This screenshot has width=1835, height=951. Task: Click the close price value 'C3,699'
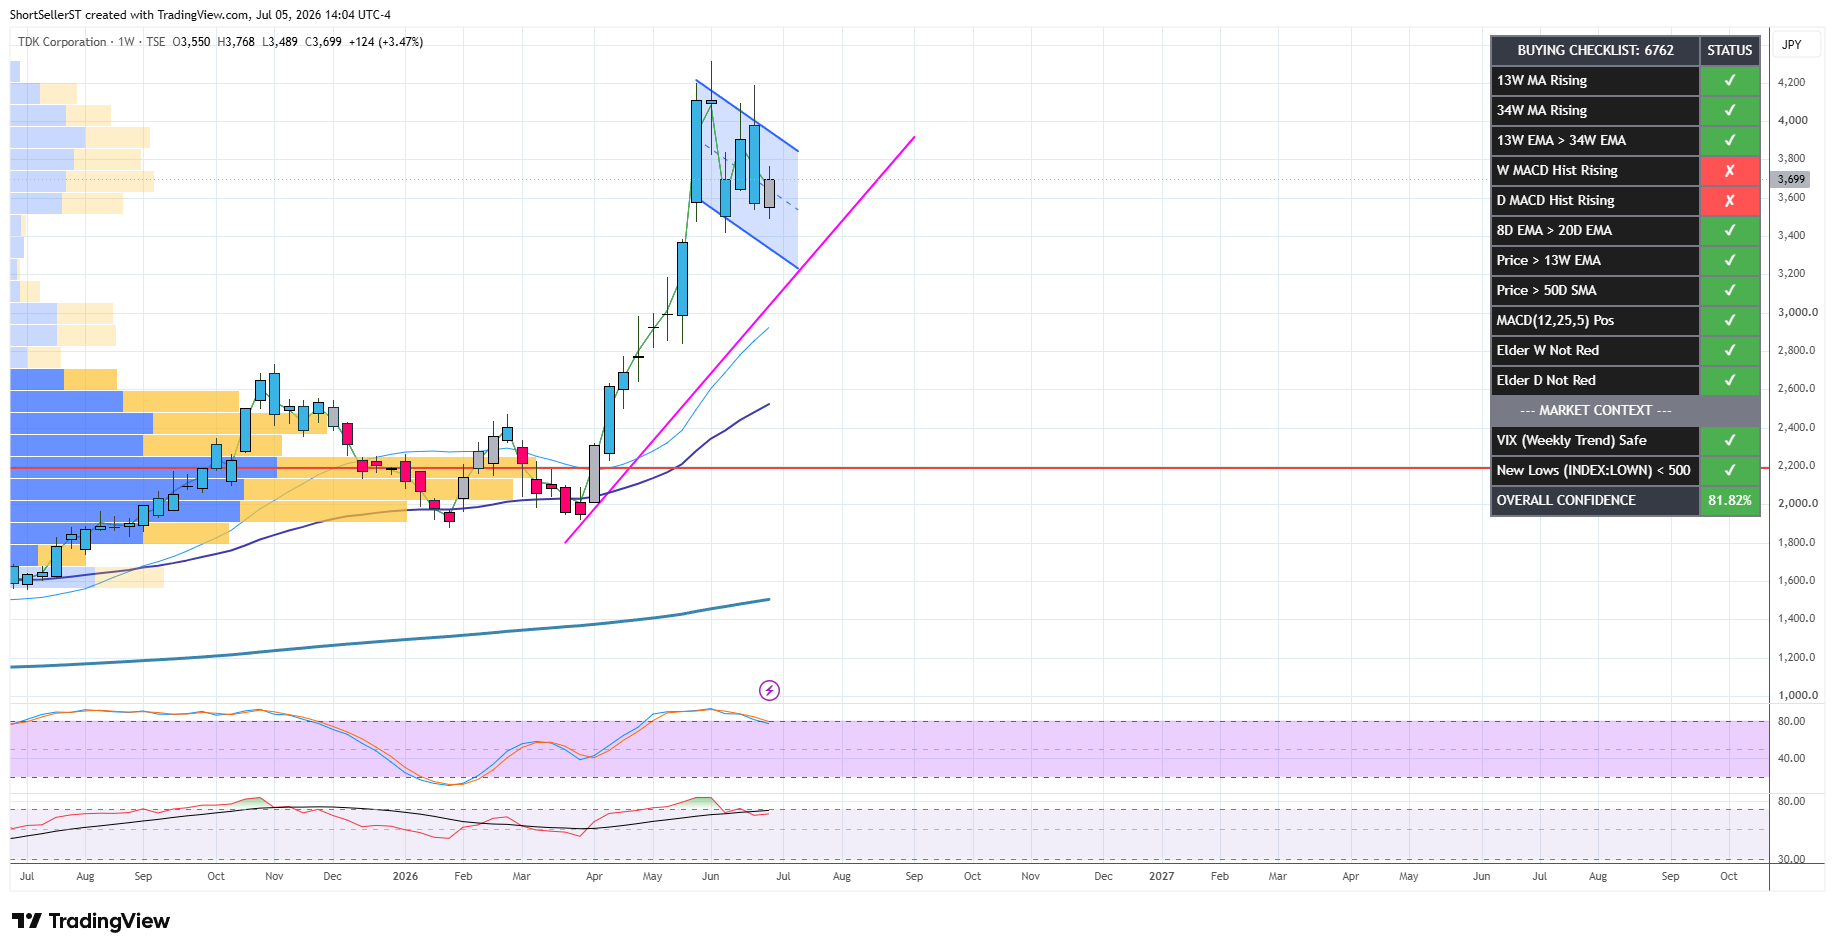click(323, 42)
